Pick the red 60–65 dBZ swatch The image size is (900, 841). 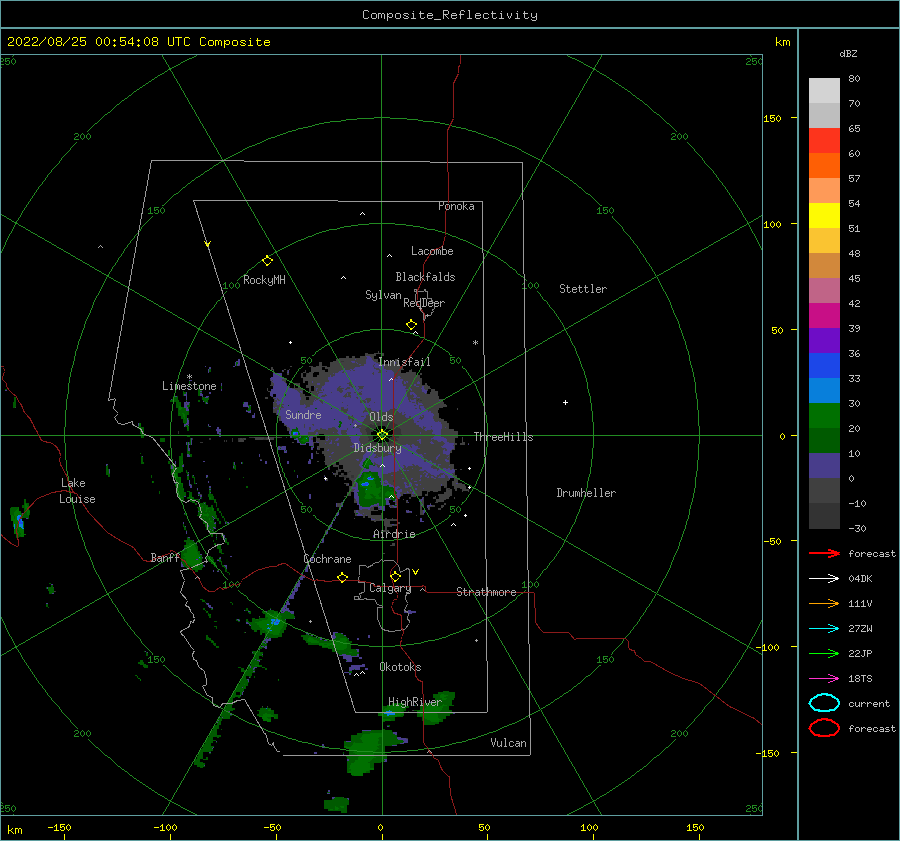(824, 141)
